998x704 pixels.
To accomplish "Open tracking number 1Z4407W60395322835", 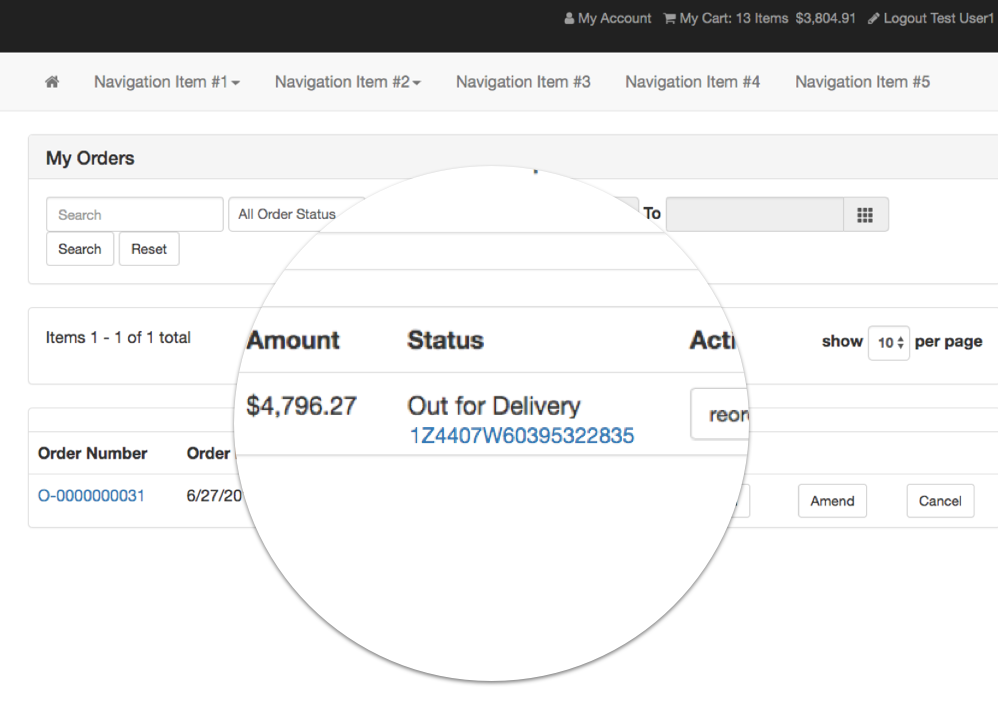I will 521,436.
